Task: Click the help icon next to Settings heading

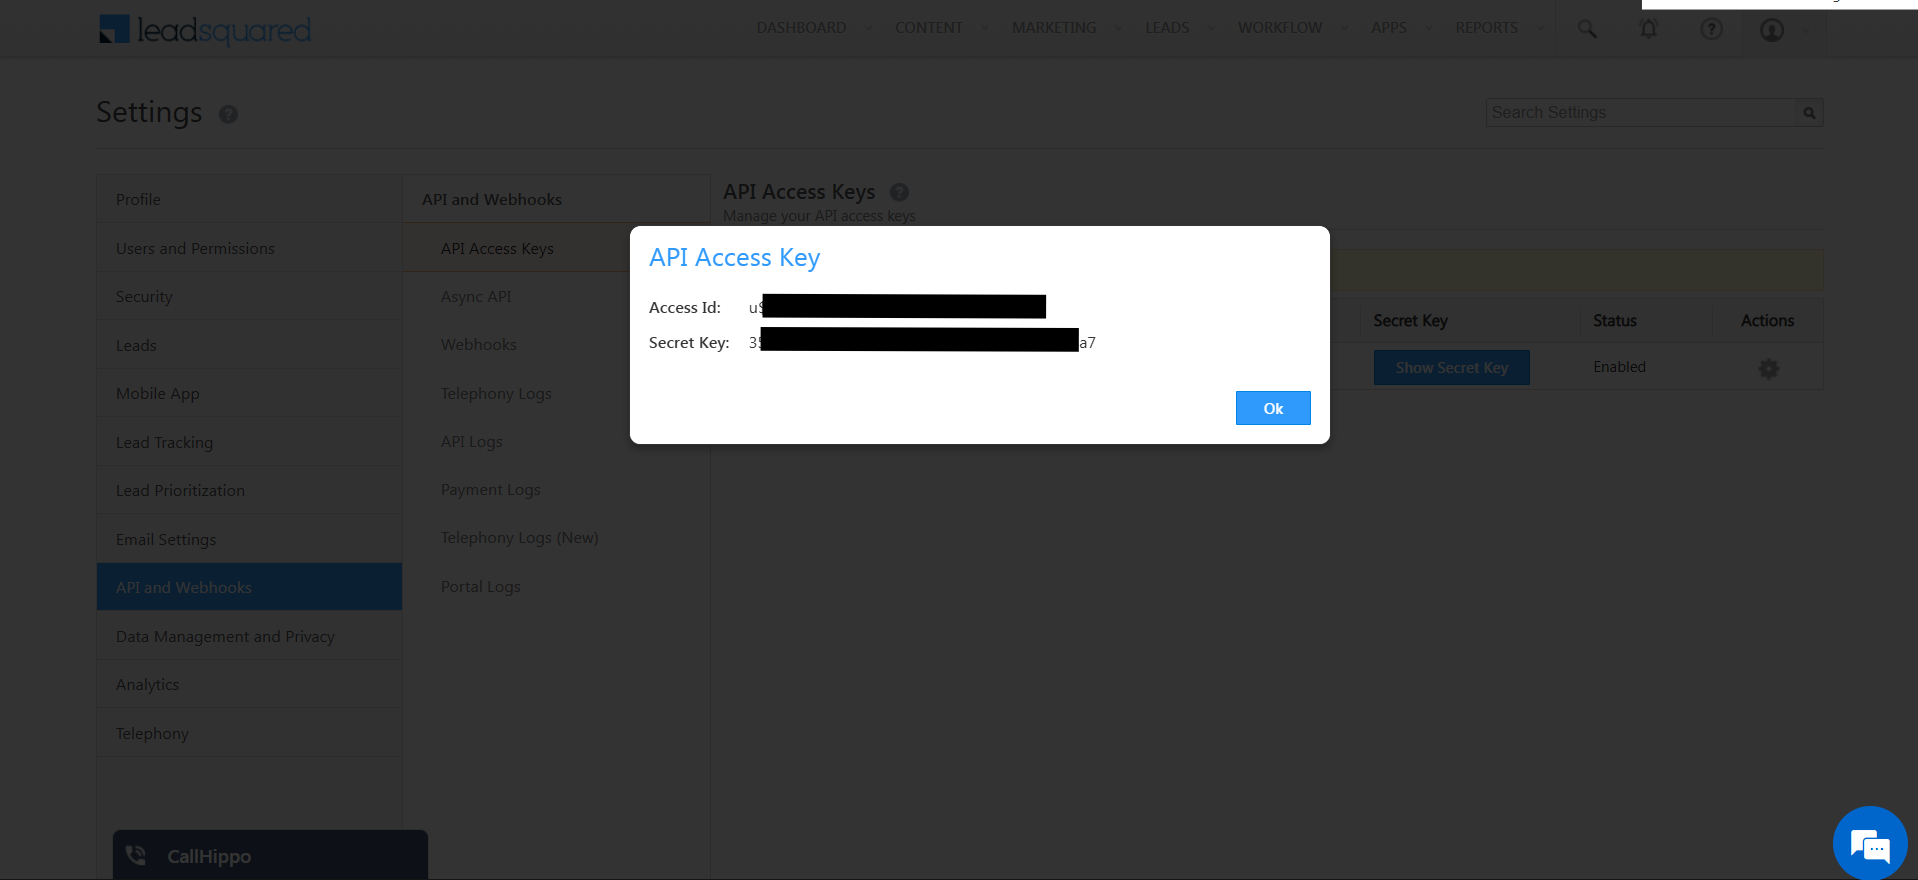Action: point(228,114)
